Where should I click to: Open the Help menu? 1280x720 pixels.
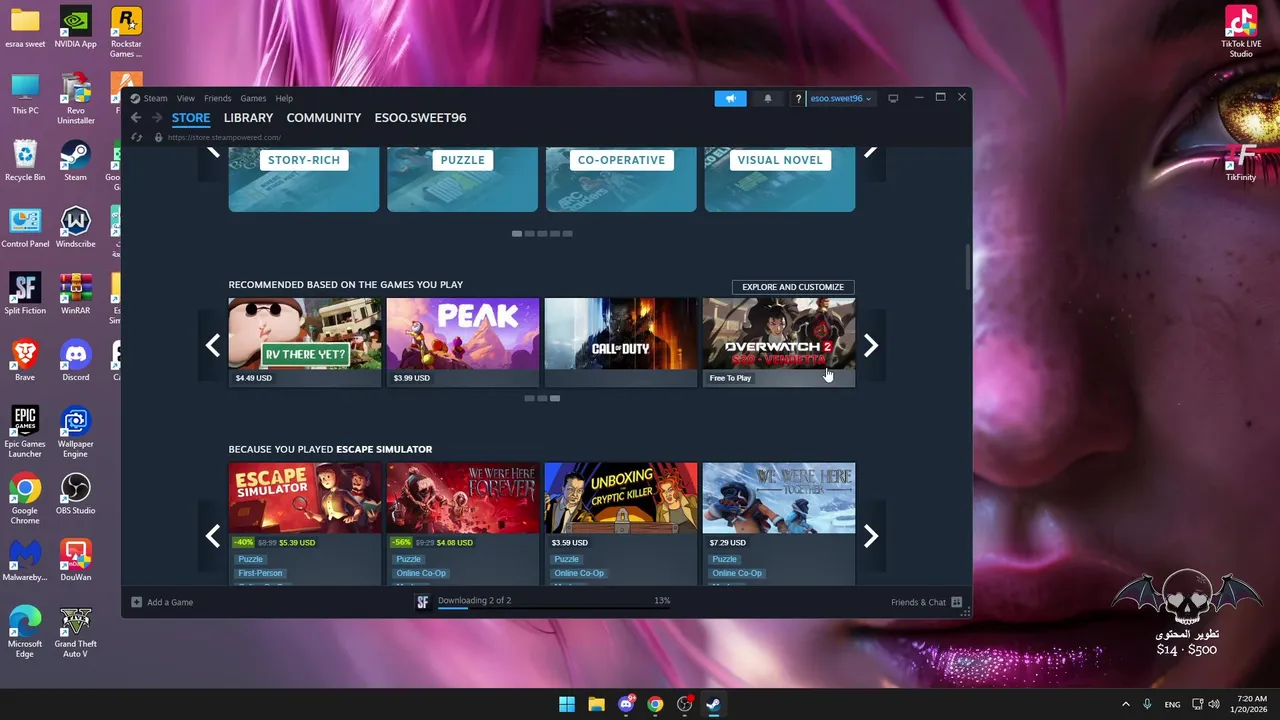284,98
